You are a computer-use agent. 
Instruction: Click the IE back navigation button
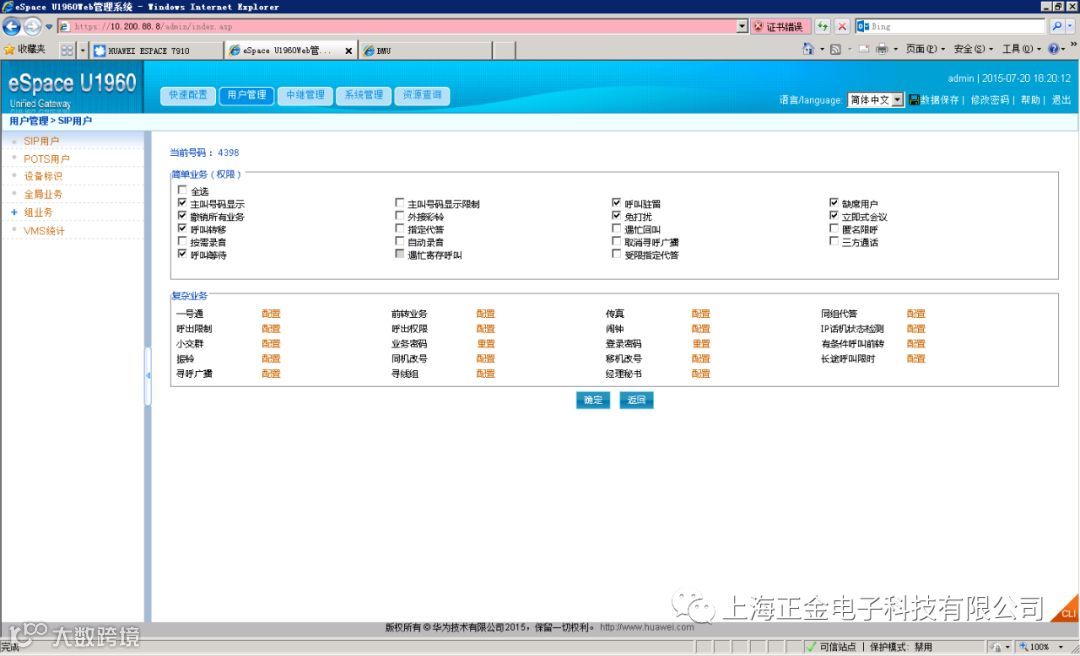point(12,26)
